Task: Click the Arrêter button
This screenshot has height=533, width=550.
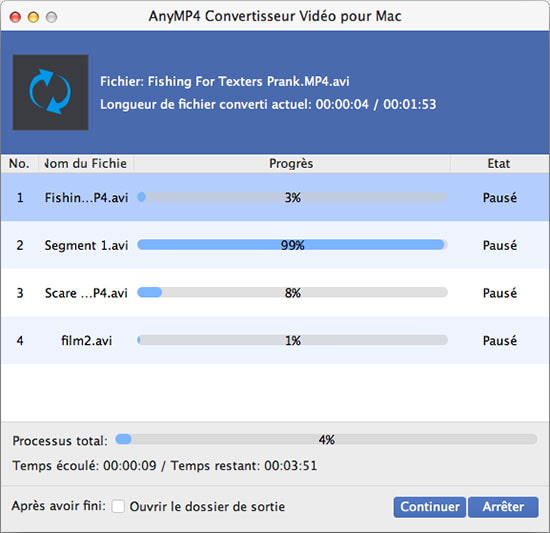Action: [x=503, y=507]
